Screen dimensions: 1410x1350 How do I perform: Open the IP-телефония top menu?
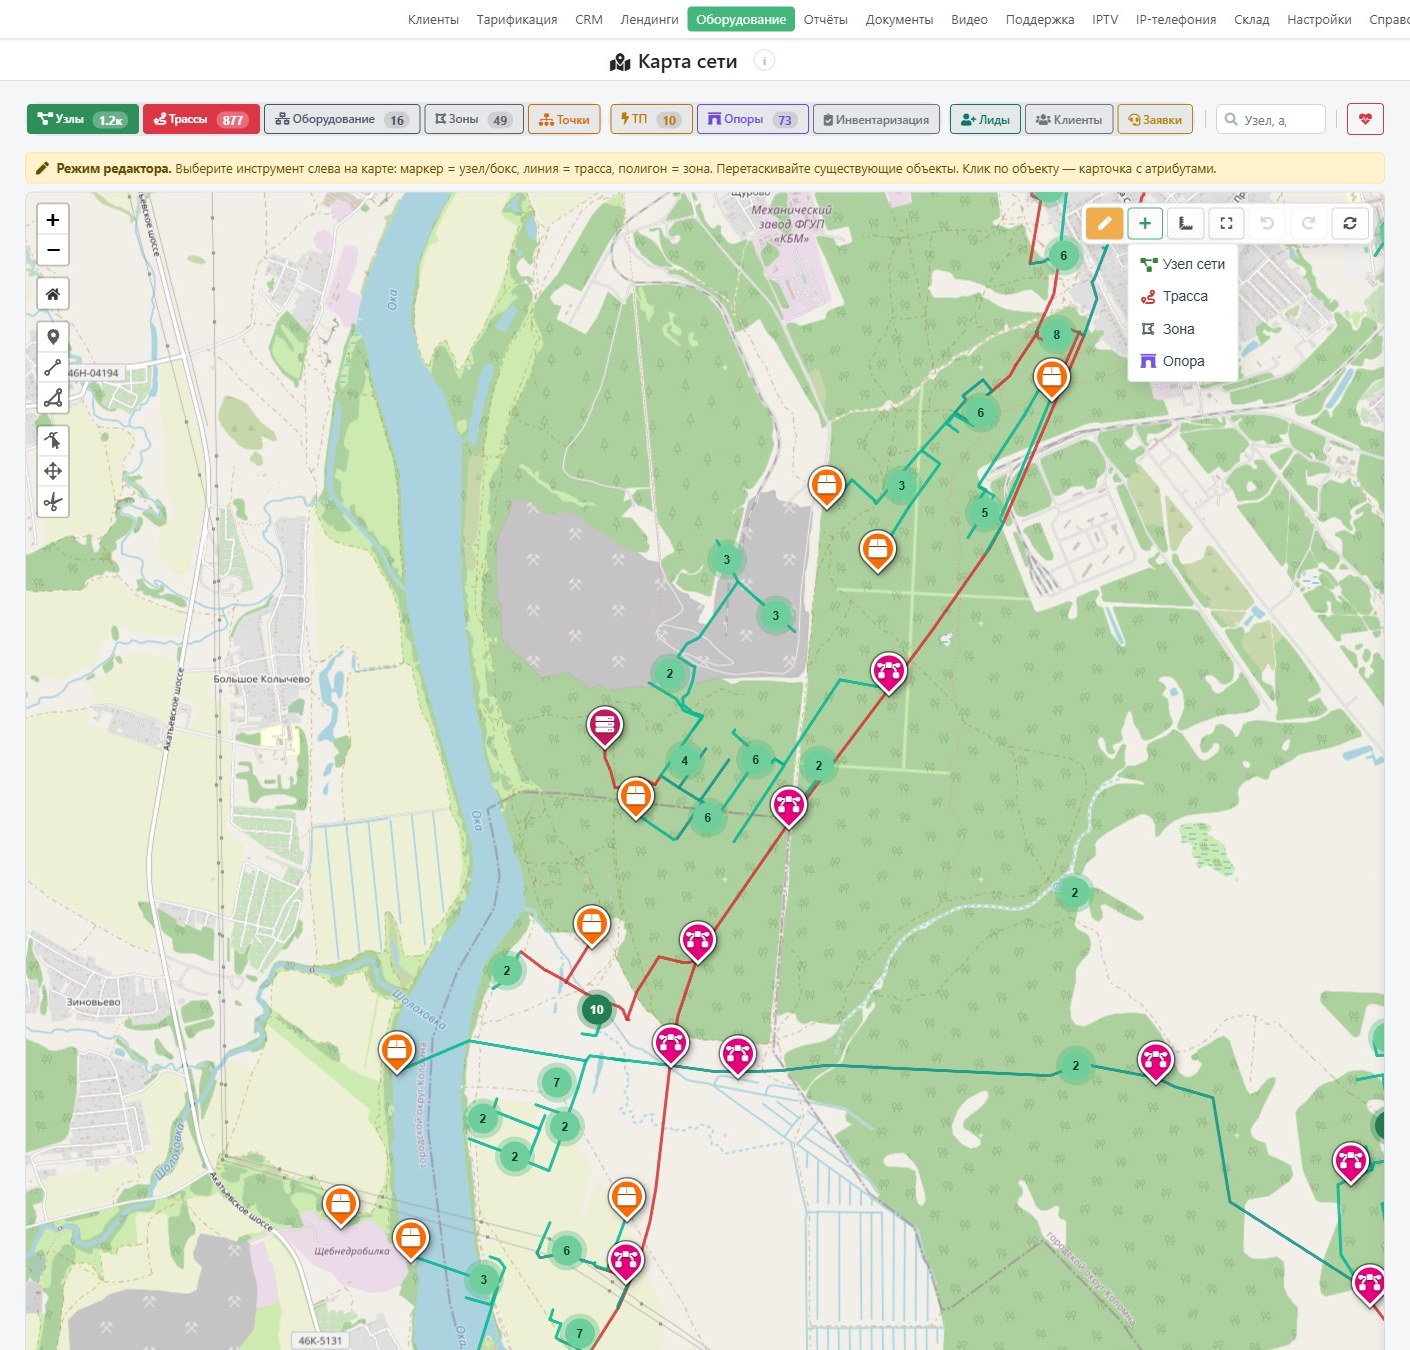(1176, 19)
